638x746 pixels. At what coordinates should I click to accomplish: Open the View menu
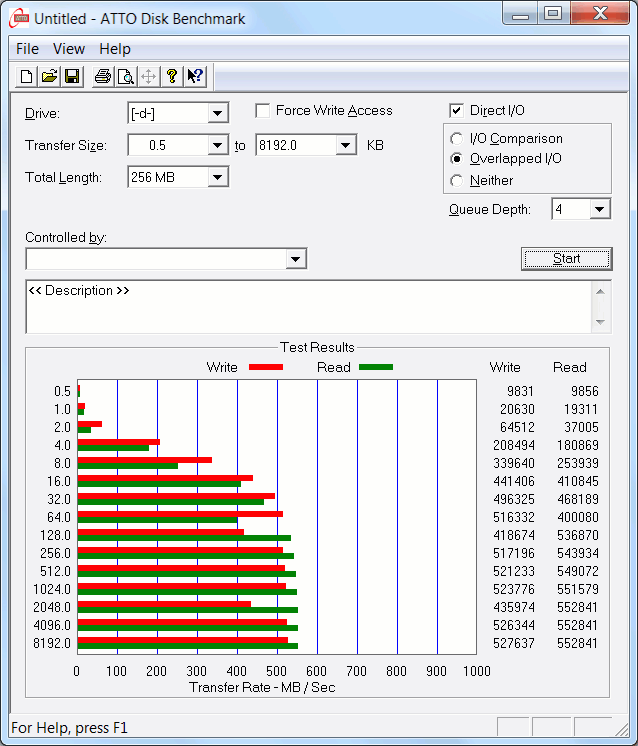69,49
